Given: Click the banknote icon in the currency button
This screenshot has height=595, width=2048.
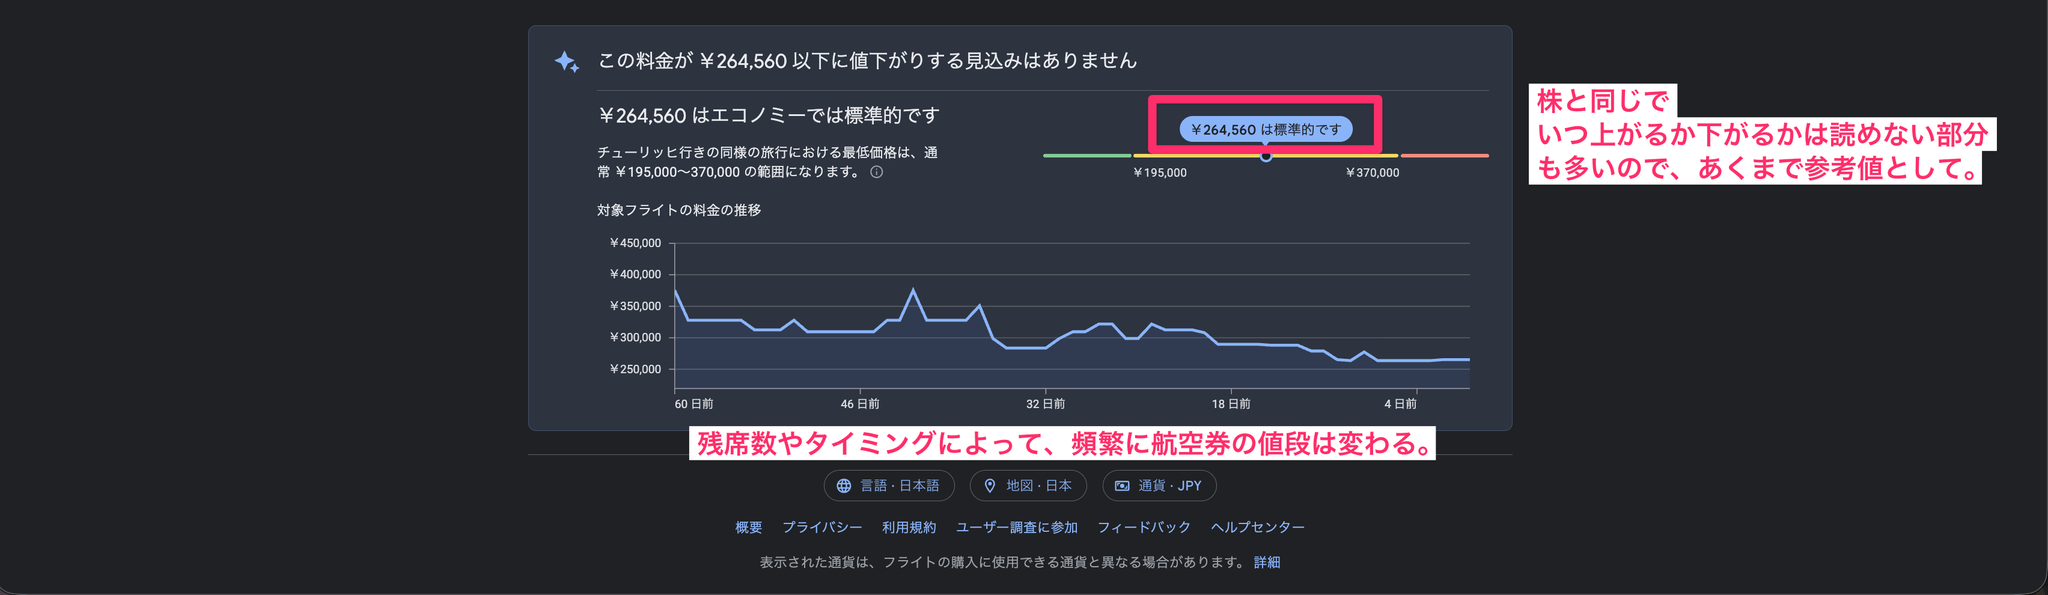Looking at the screenshot, I should coord(1122,486).
